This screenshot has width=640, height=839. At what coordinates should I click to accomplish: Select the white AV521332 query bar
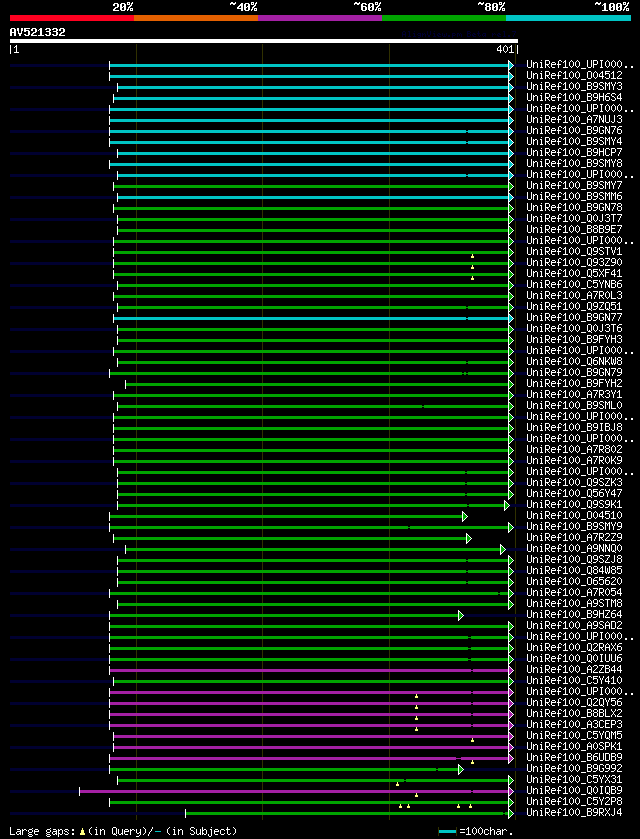point(263,41)
